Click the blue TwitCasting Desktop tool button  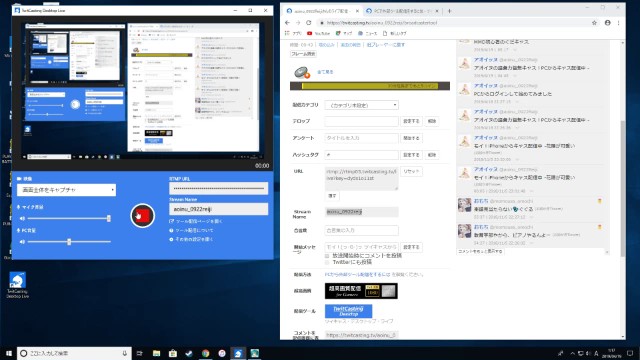coord(349,311)
